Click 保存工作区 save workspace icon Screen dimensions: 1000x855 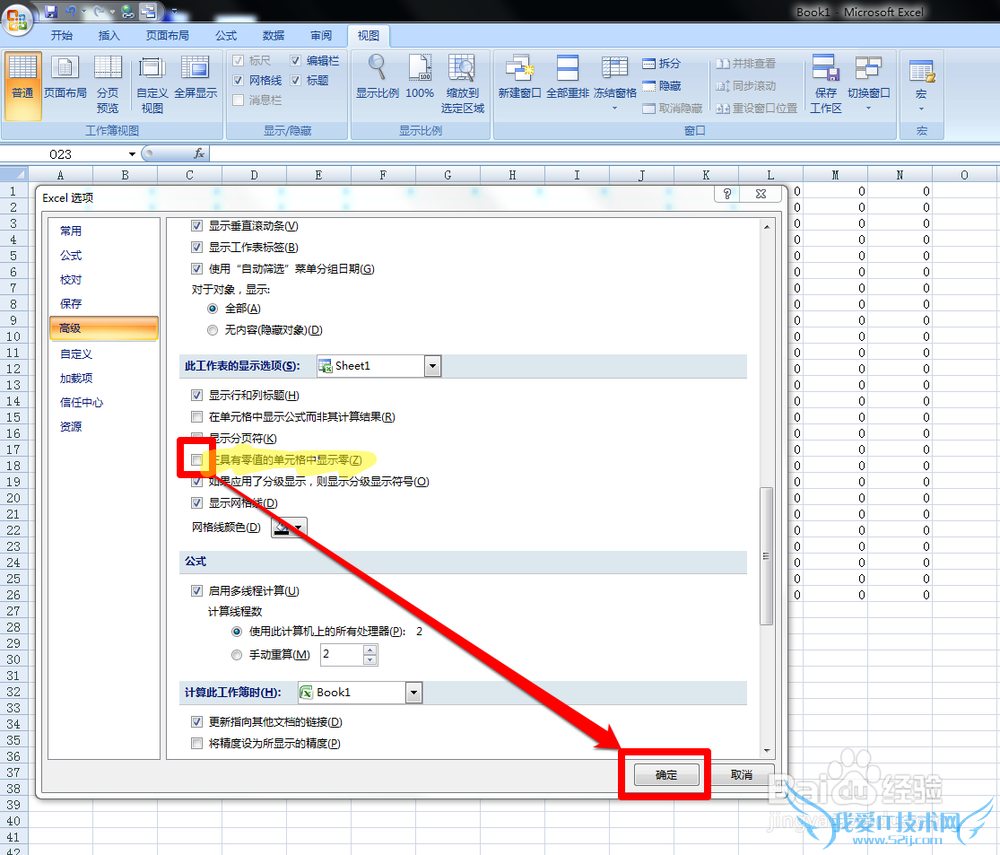(826, 84)
